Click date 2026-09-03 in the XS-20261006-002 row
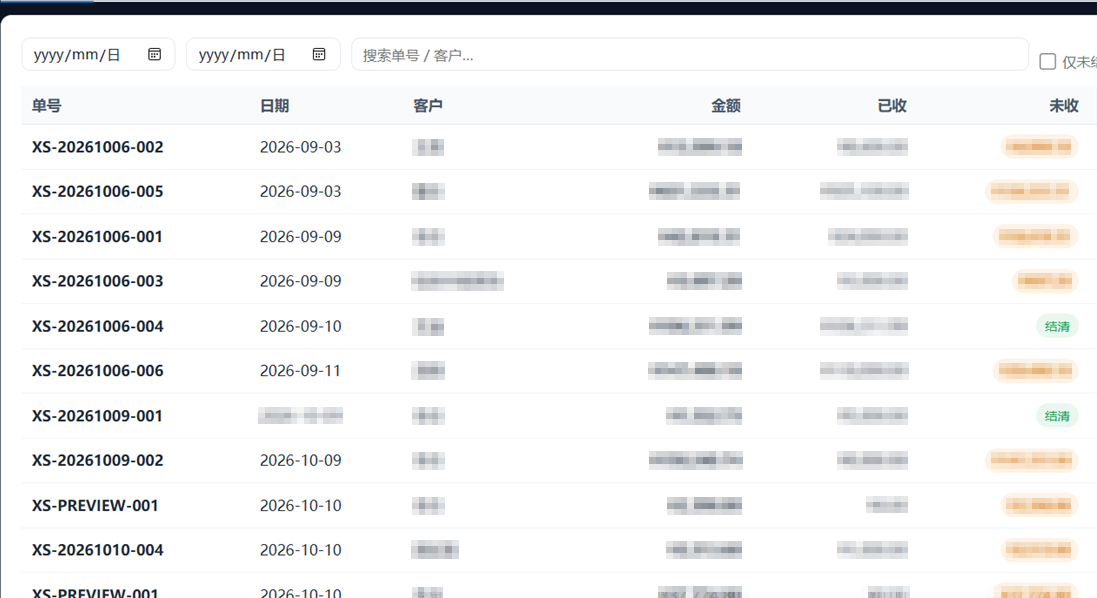This screenshot has height=598, width=1097. [x=300, y=147]
